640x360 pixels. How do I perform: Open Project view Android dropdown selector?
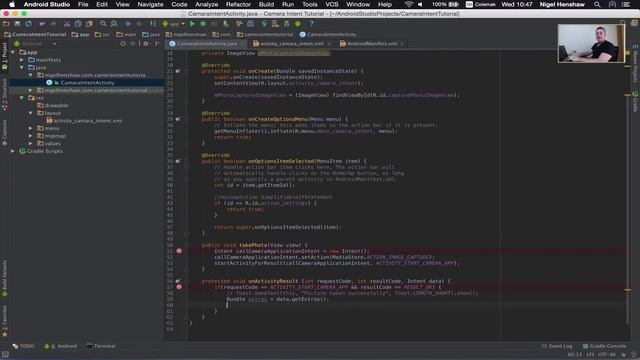(35, 44)
